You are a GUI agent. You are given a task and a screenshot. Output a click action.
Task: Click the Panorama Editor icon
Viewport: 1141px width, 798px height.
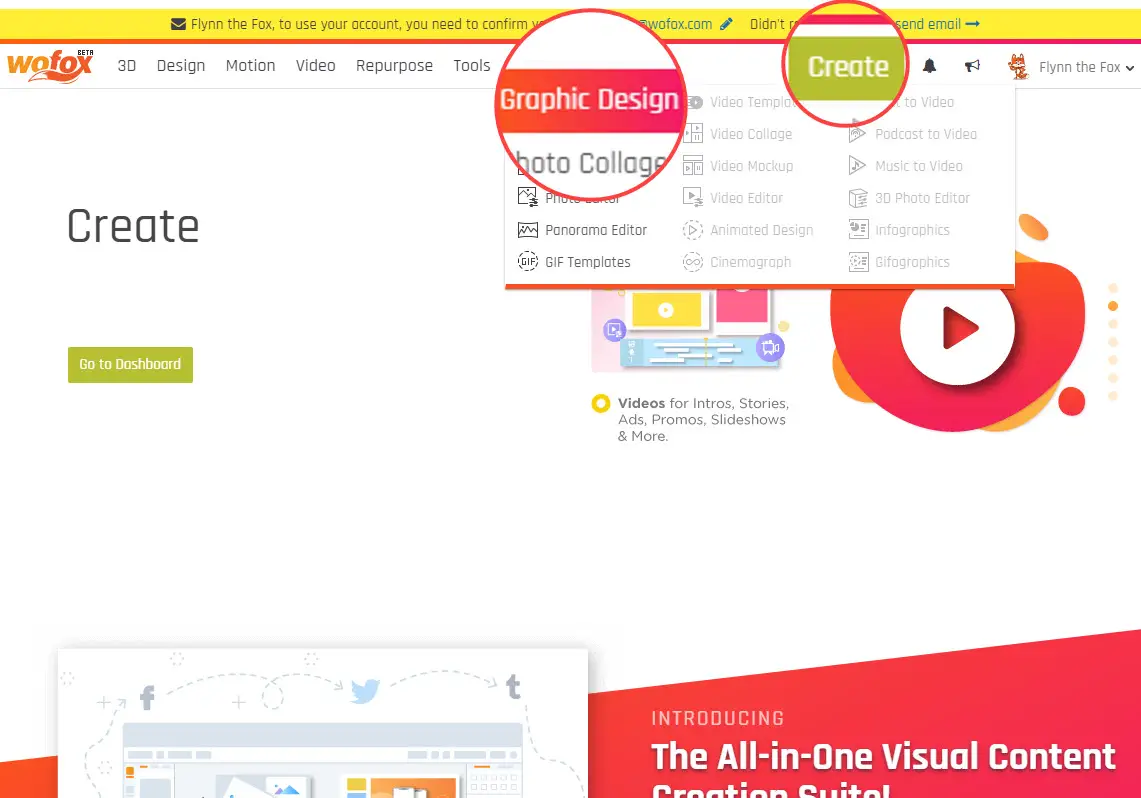tap(528, 230)
